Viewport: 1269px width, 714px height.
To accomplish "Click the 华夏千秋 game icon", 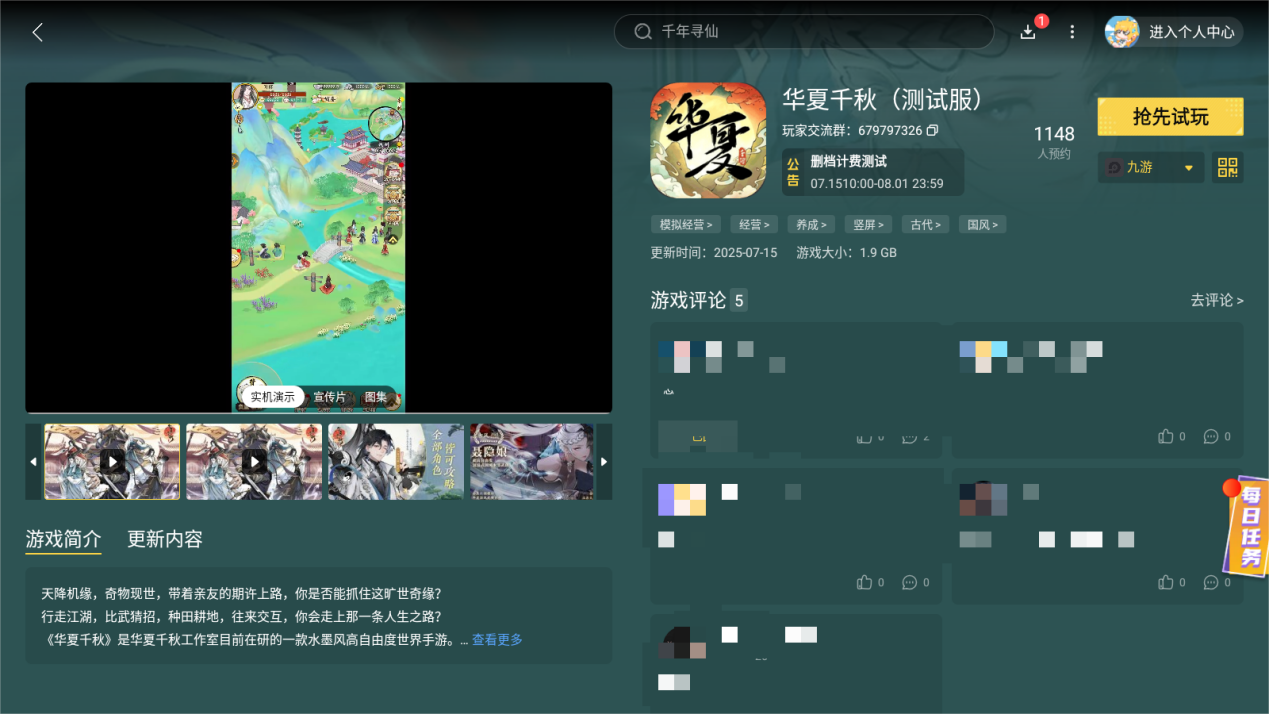I will [x=708, y=141].
